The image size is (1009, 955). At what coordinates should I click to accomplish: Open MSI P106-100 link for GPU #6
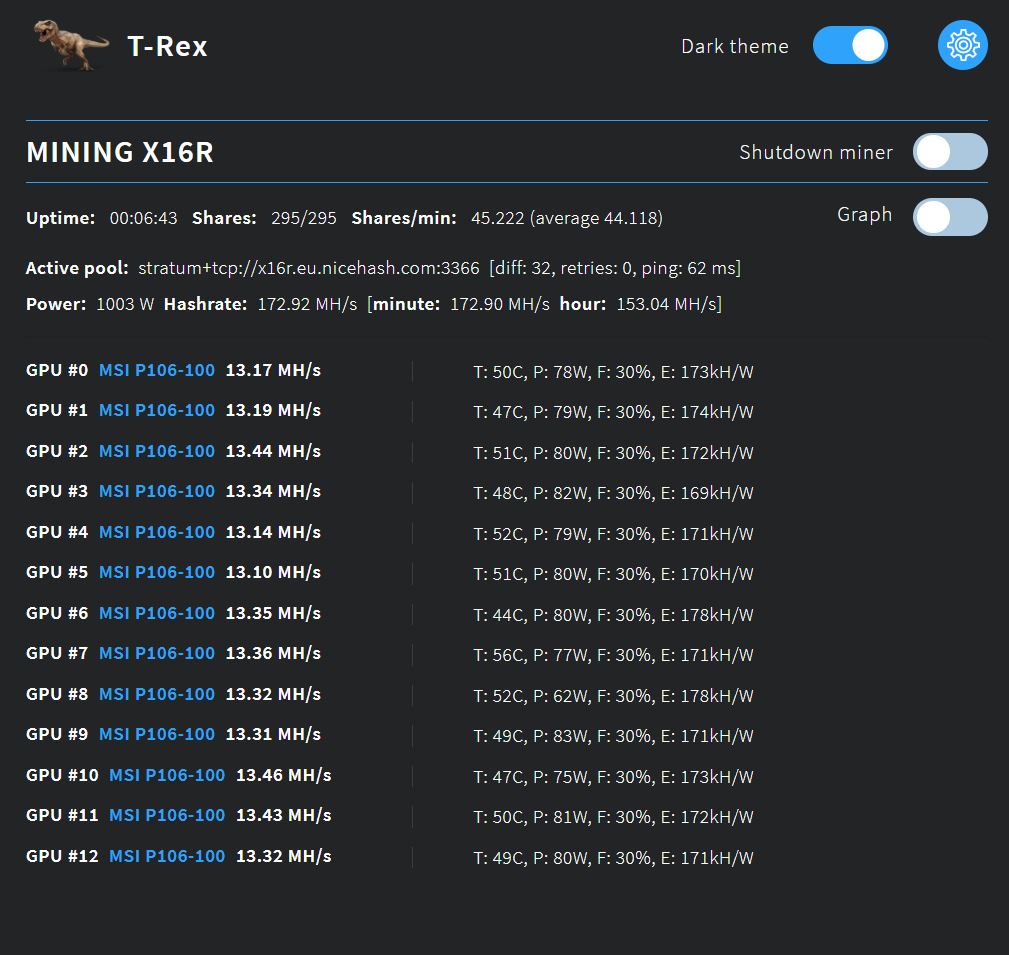point(156,614)
